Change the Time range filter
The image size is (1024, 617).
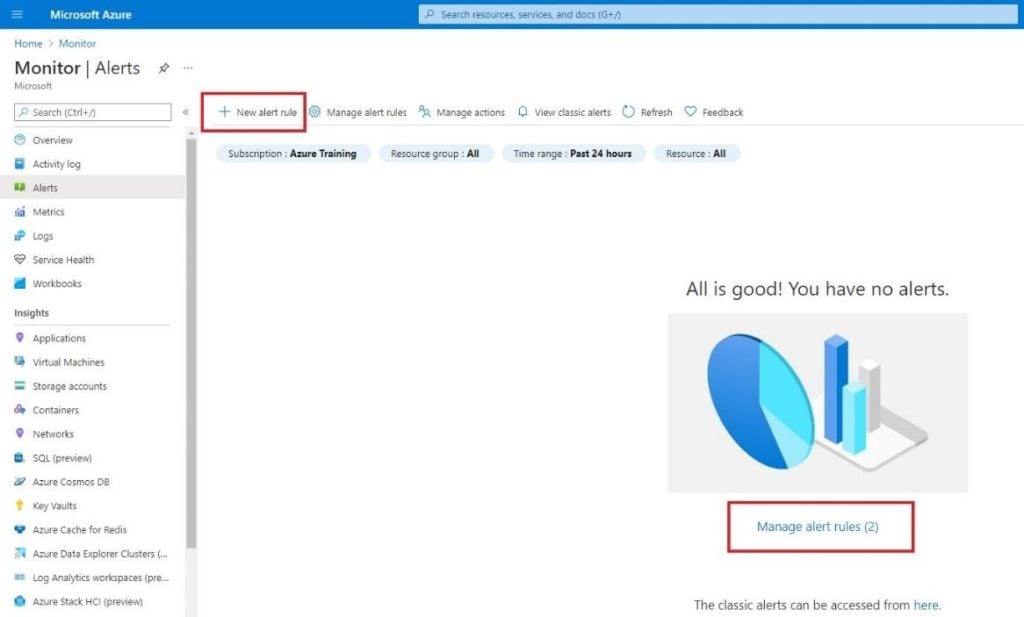[x=571, y=153]
